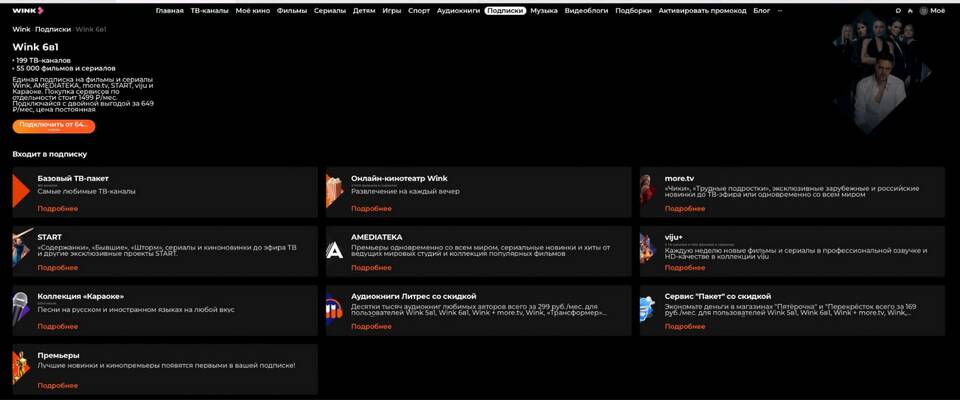Click 'Активировать промокод' in the header
Viewport: 960px width, 400px height.
701,10
